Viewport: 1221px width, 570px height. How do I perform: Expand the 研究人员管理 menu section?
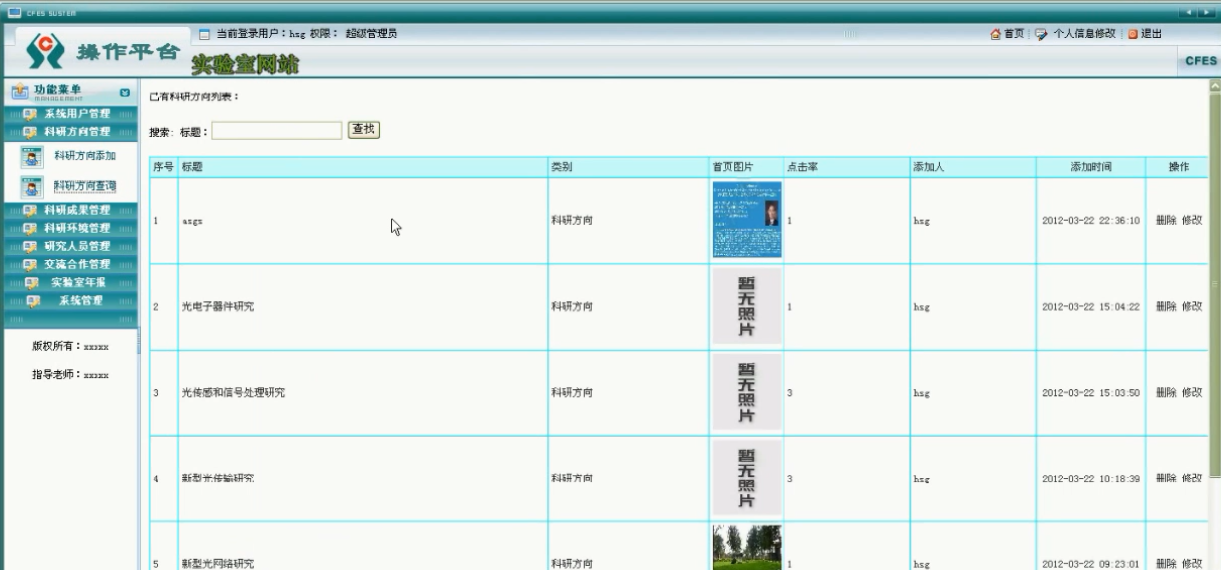coord(69,246)
